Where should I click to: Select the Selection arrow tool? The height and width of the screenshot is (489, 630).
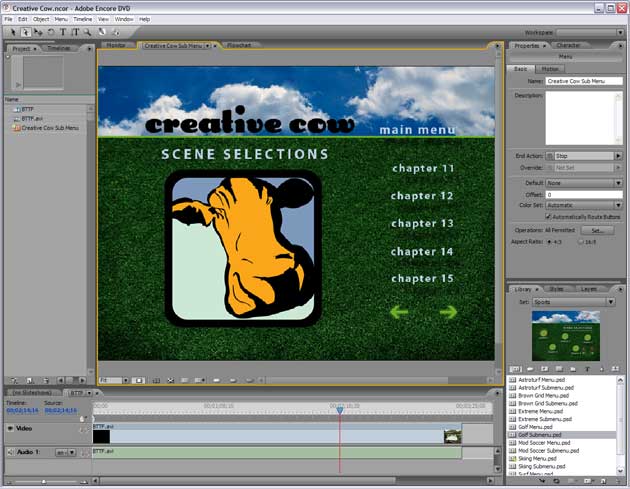pos(13,32)
